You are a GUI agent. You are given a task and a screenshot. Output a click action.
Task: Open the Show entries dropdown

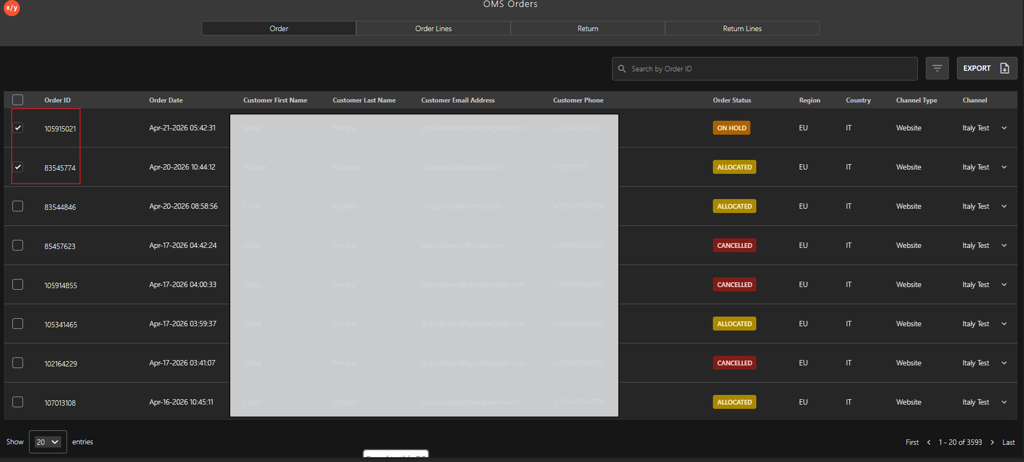[48, 442]
